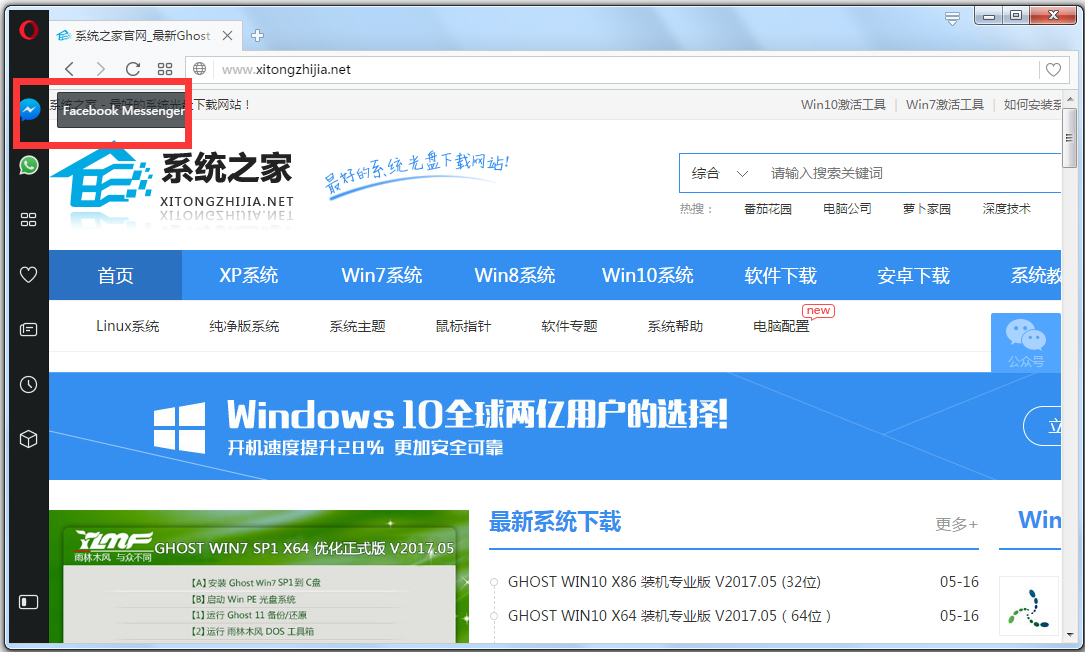Screen dimensions: 1085x652
Task: Click the site info globe icon
Action: 199,69
